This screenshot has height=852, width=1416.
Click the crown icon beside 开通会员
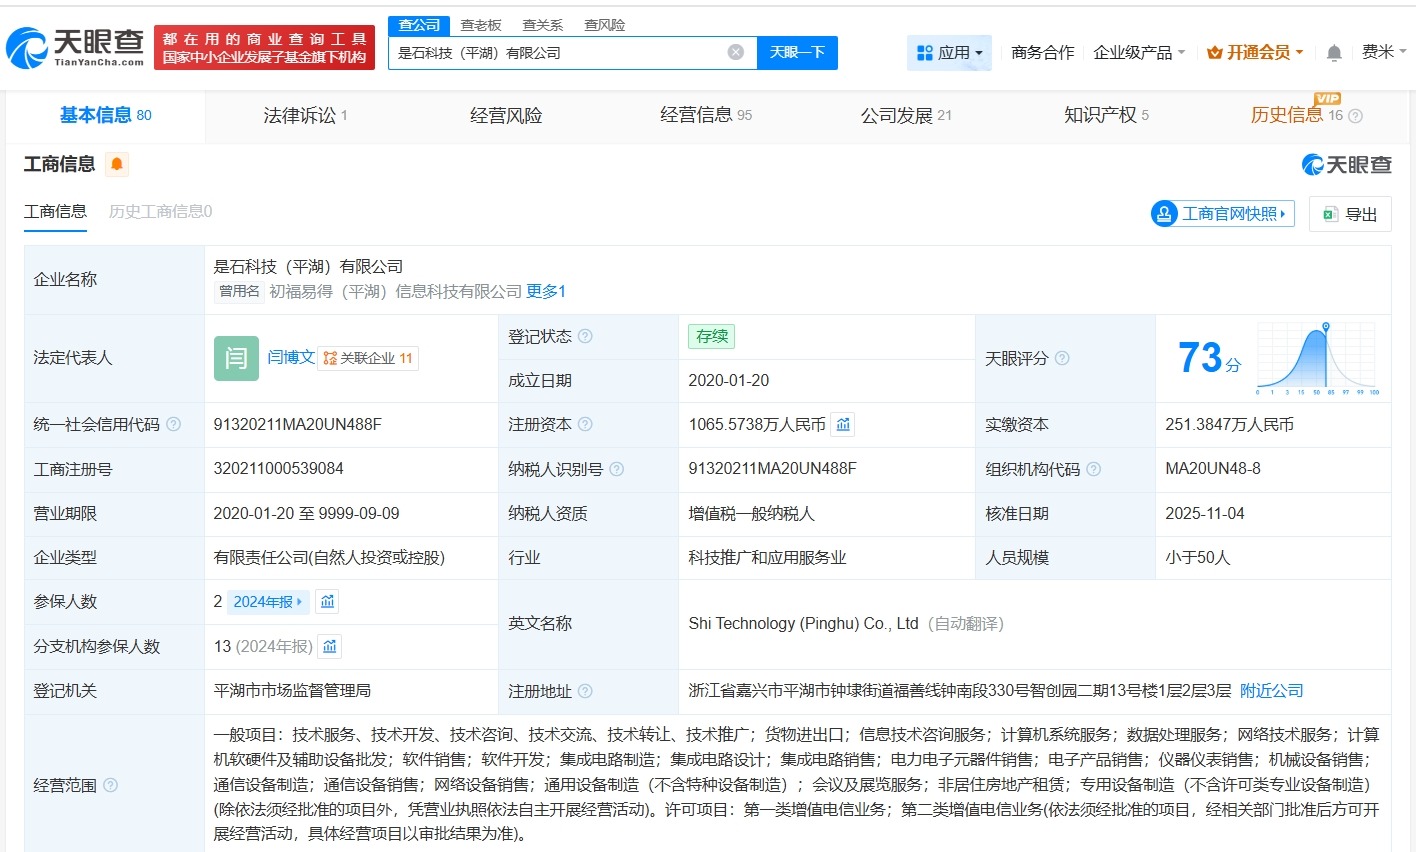tap(1216, 52)
